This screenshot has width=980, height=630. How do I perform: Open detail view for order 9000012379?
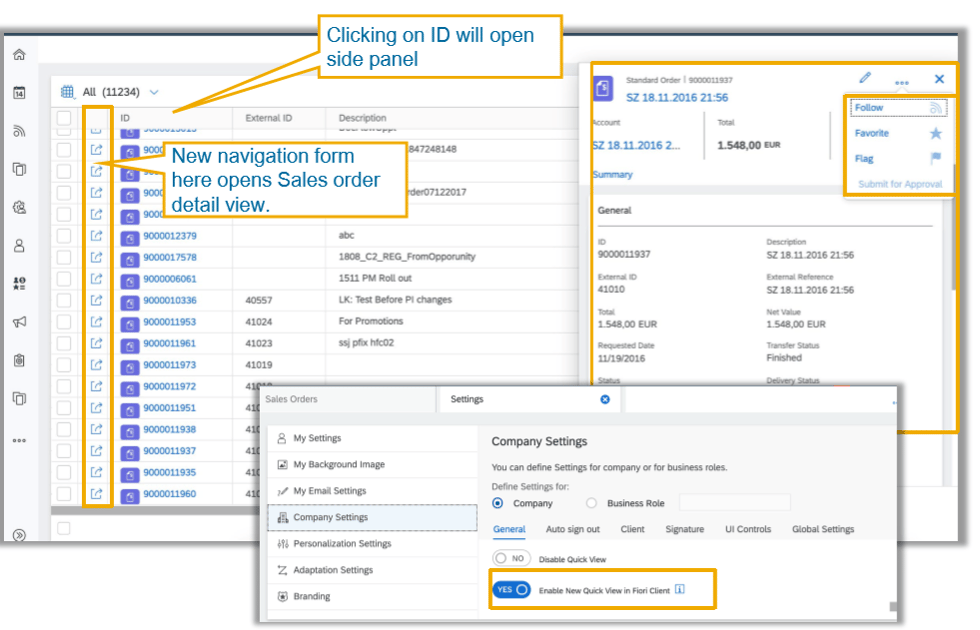pyautogui.click(x=96, y=236)
